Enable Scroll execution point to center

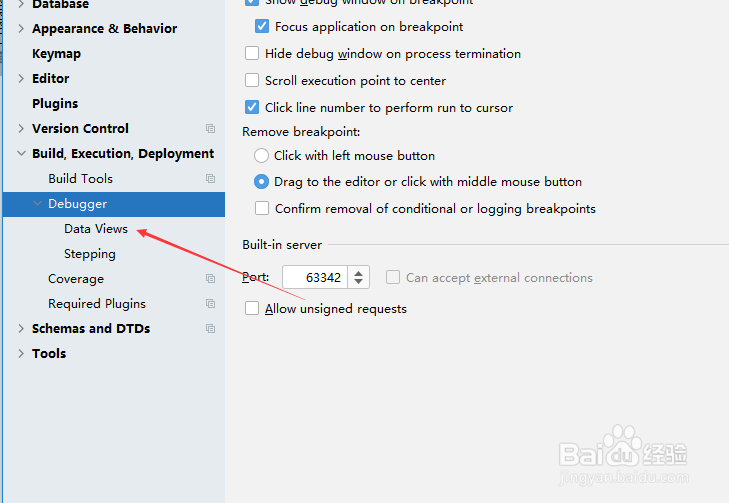coord(252,80)
